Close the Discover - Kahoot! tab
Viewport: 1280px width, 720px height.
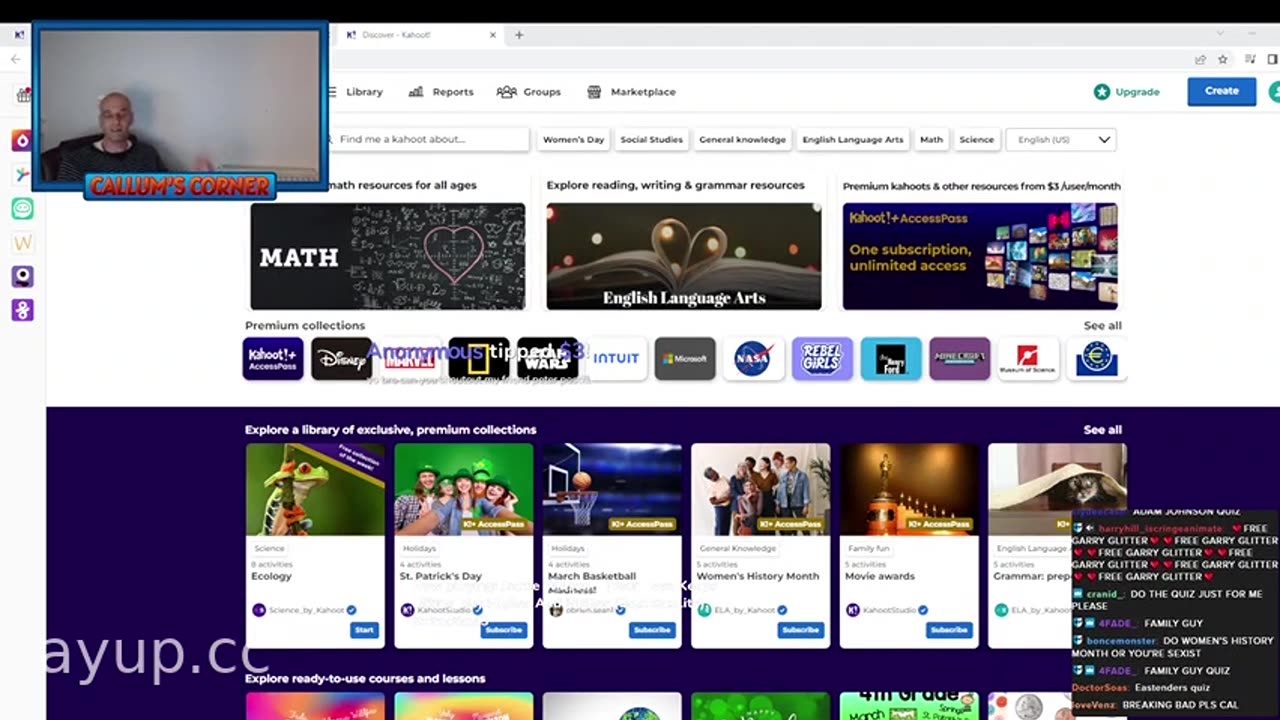pyautogui.click(x=492, y=35)
